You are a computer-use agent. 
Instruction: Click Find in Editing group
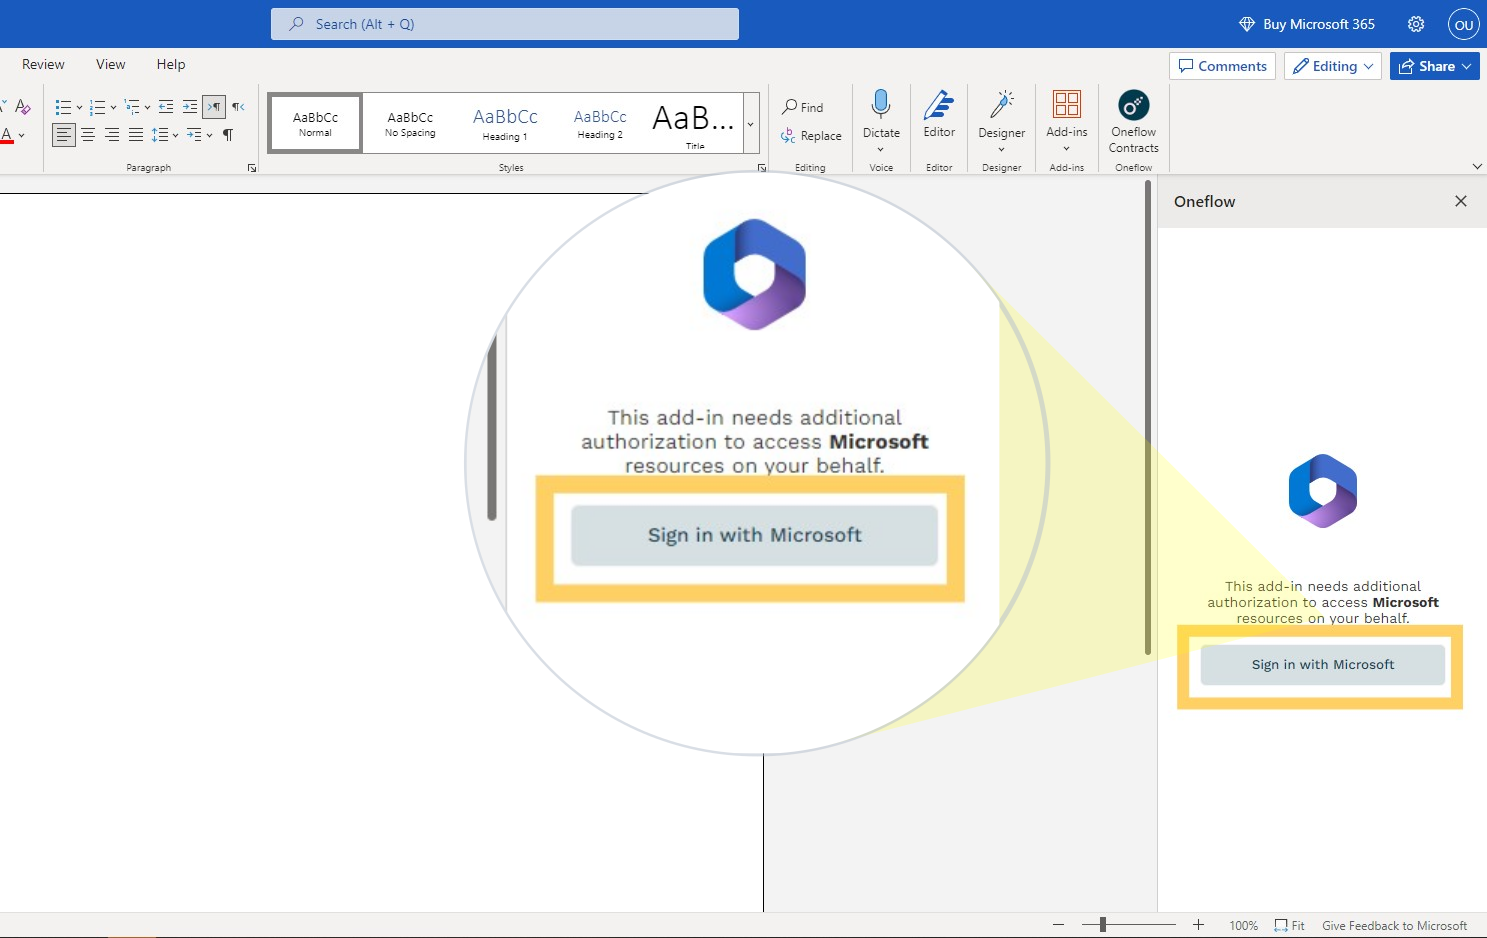point(803,107)
